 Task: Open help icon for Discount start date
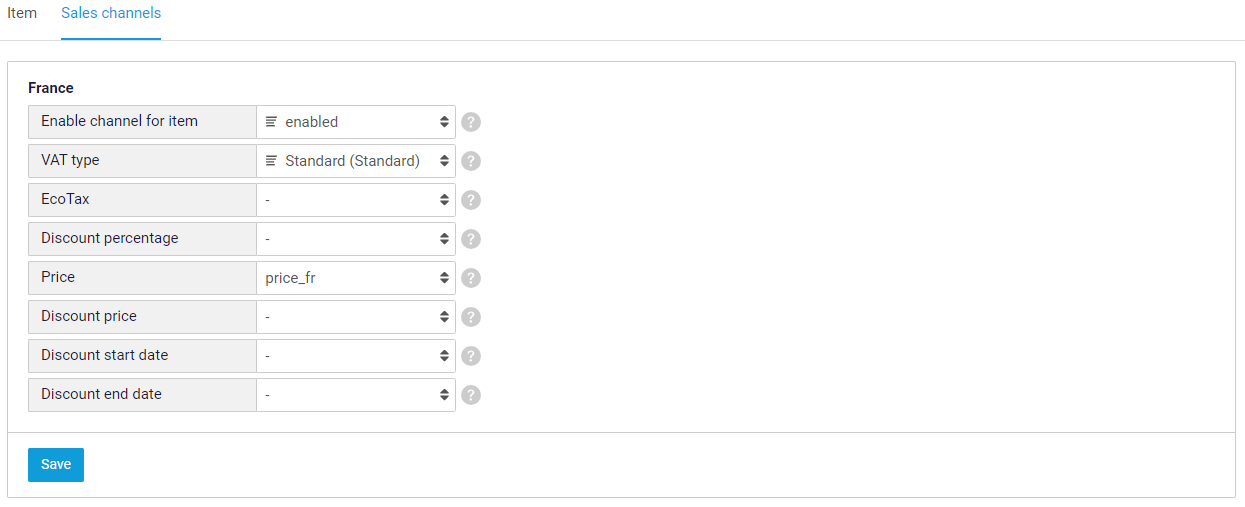[471, 356]
